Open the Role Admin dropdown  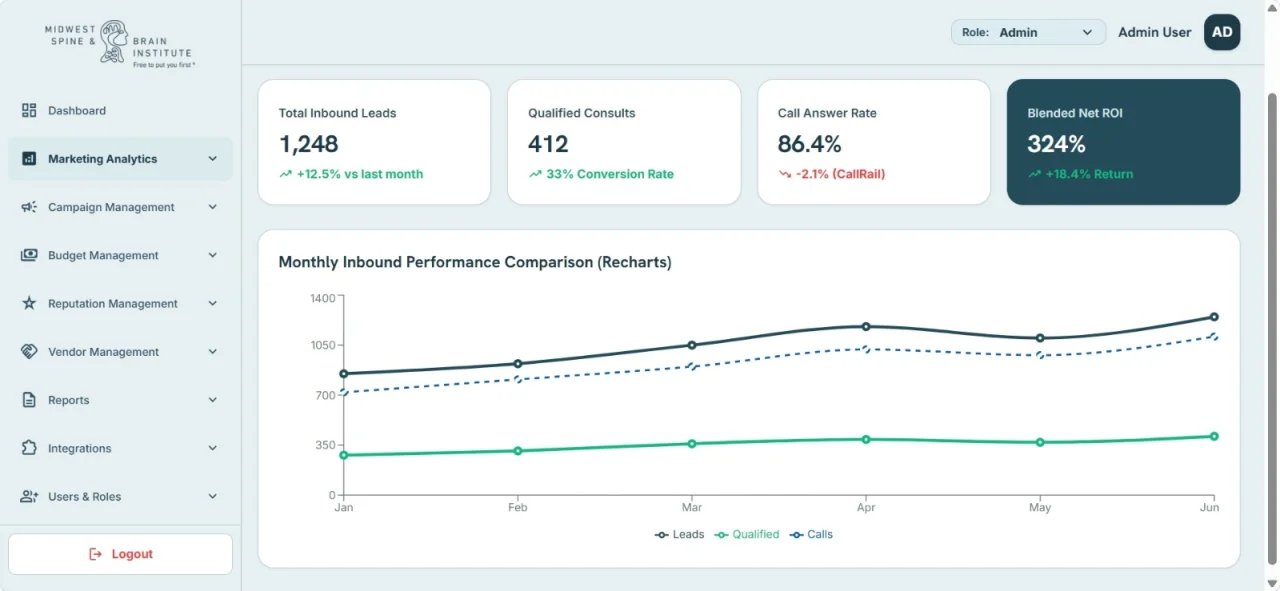coord(1028,32)
